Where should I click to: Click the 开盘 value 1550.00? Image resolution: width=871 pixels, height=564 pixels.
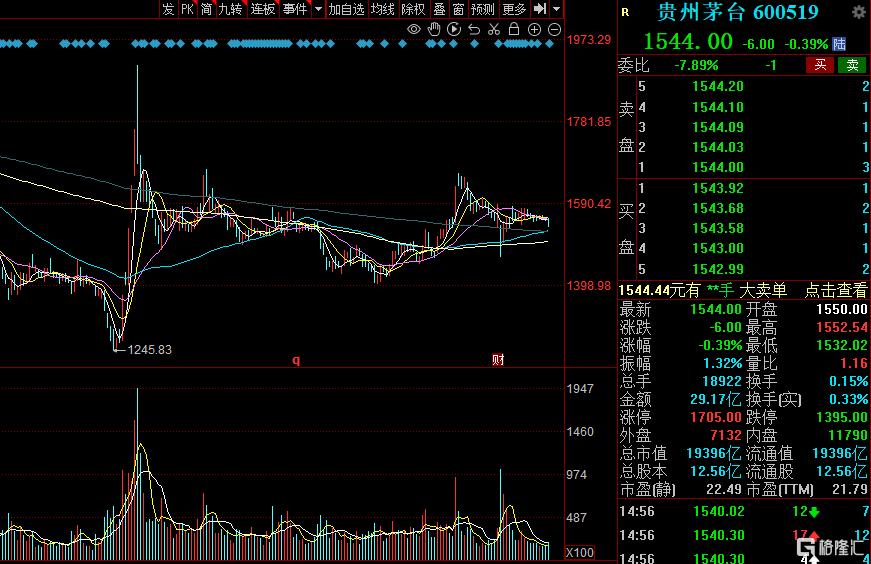pos(842,309)
